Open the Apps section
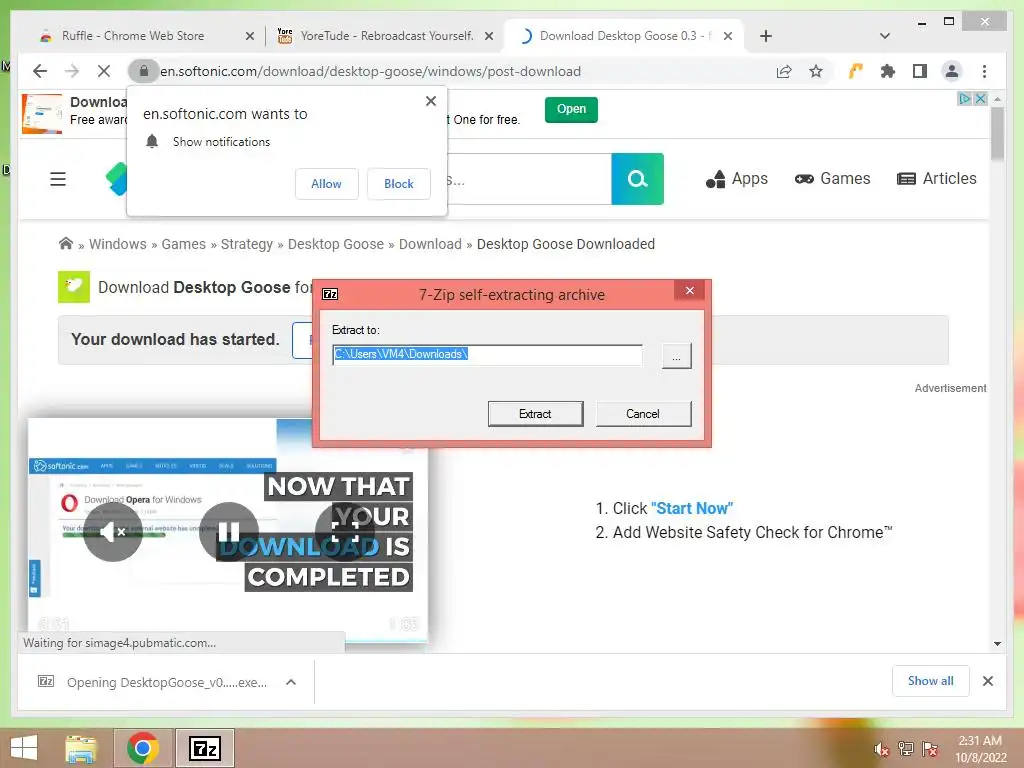Image resolution: width=1024 pixels, height=768 pixels. point(737,179)
